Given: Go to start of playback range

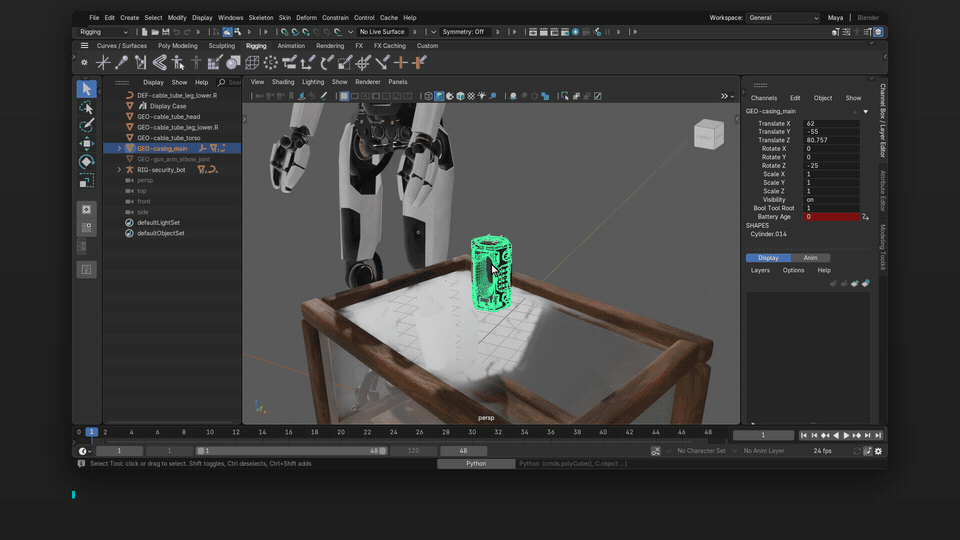Looking at the screenshot, I should point(803,435).
